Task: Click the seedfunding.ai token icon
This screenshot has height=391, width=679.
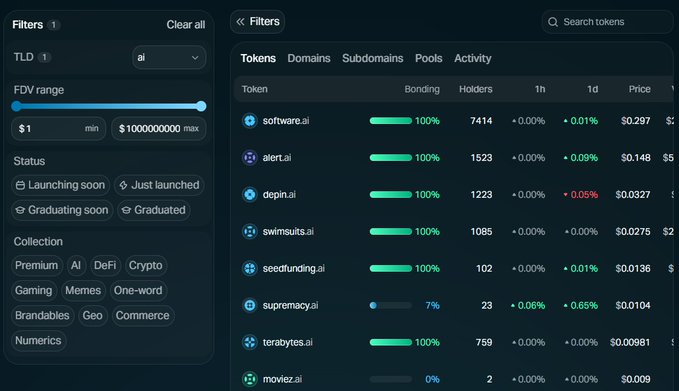Action: click(x=249, y=268)
